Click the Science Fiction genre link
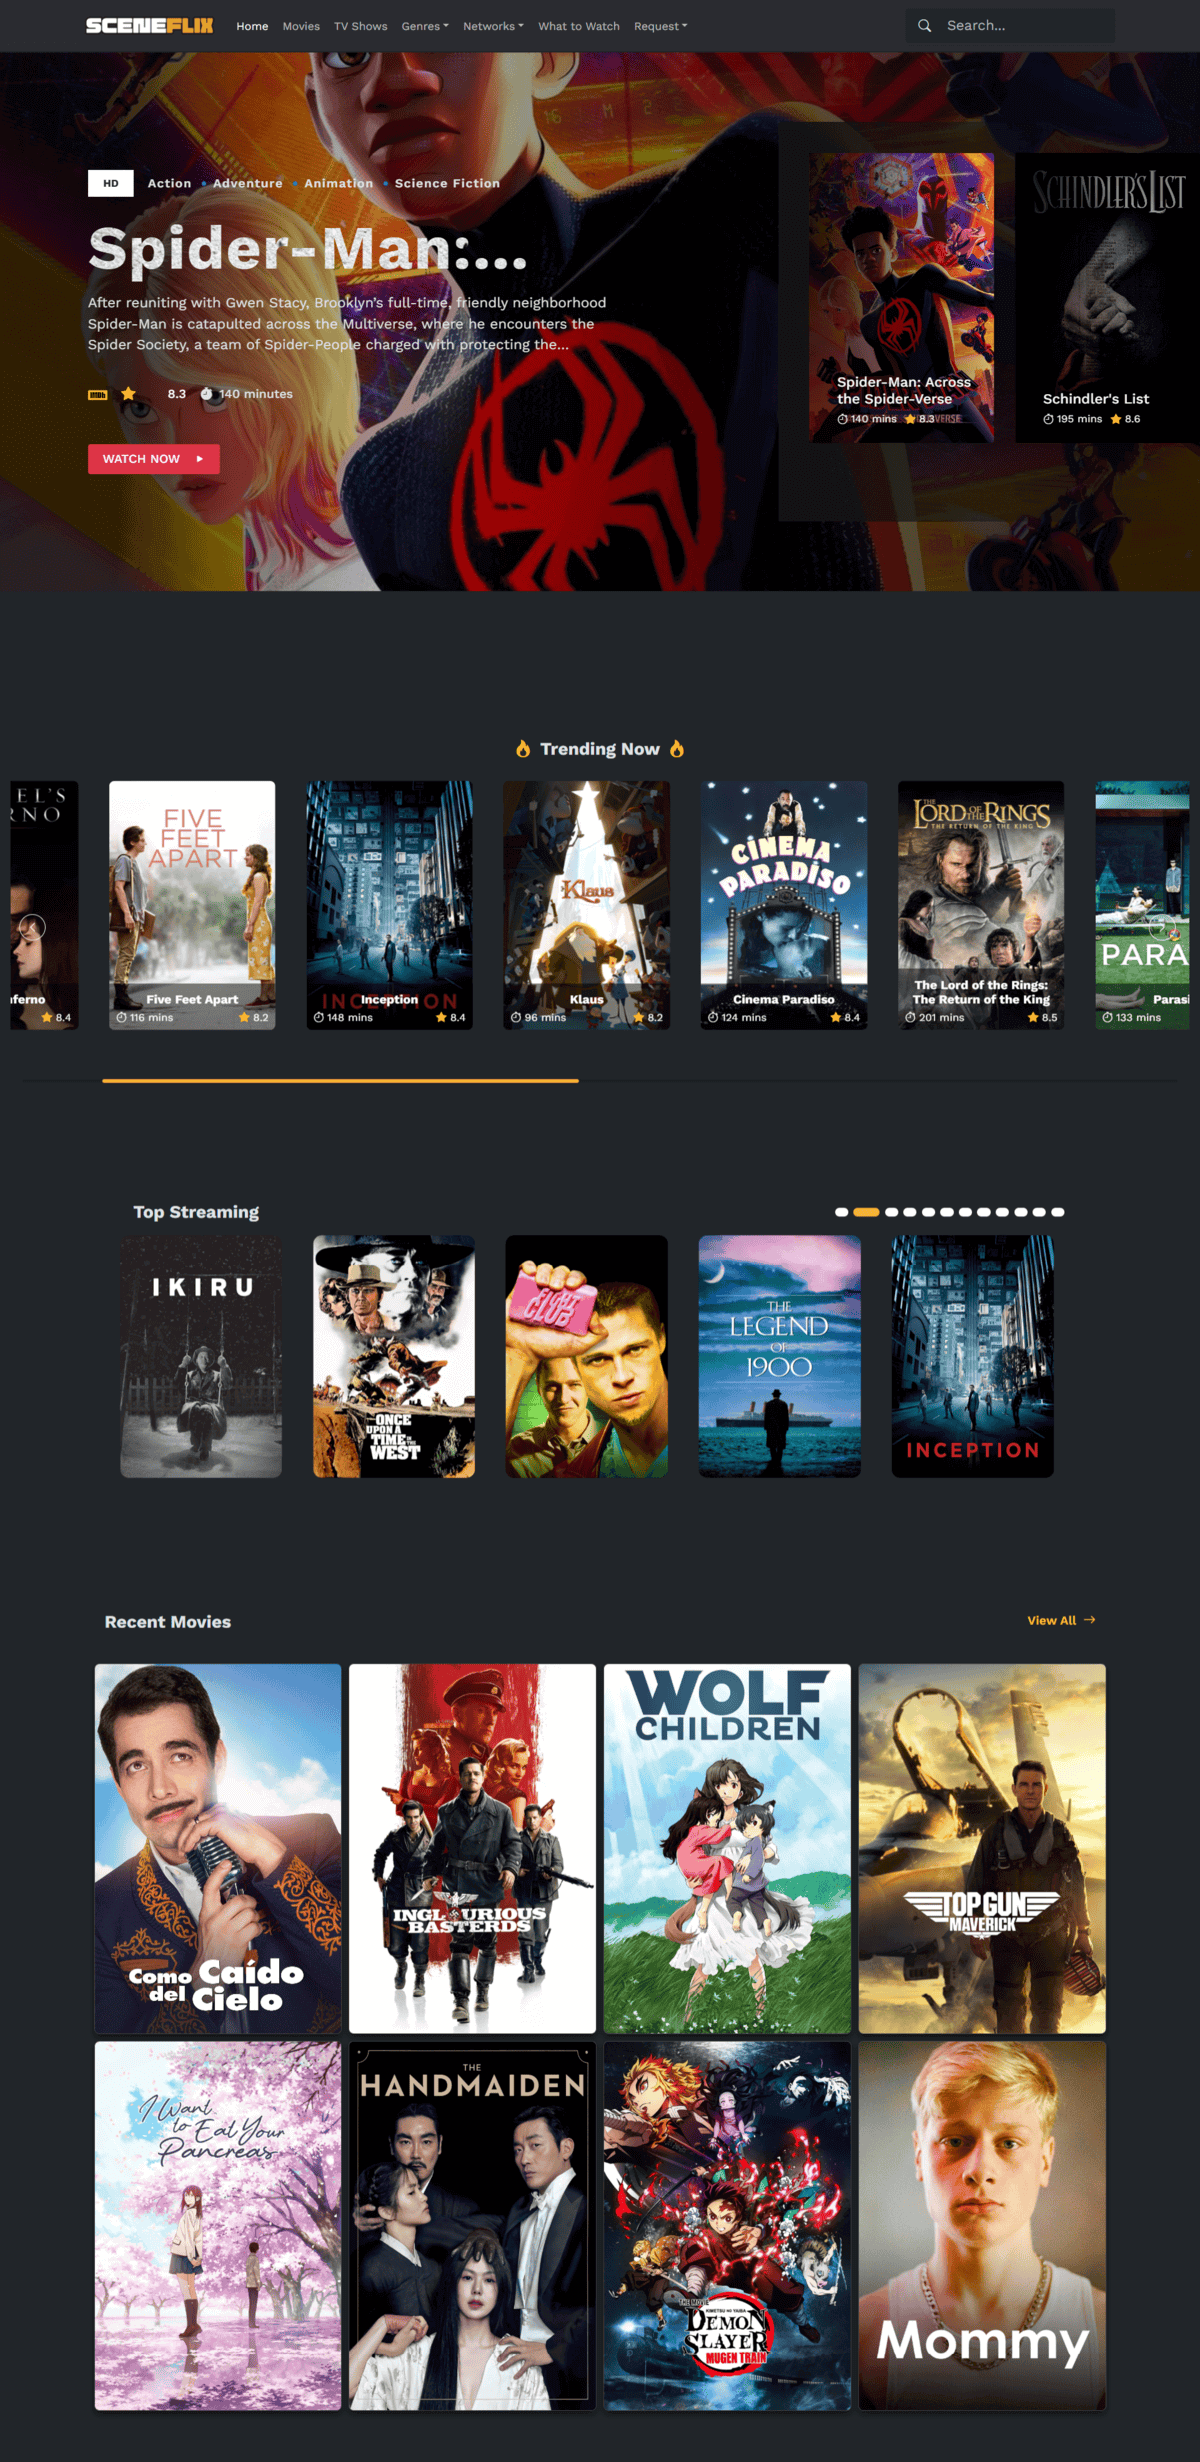This screenshot has width=1200, height=2462. (x=447, y=183)
